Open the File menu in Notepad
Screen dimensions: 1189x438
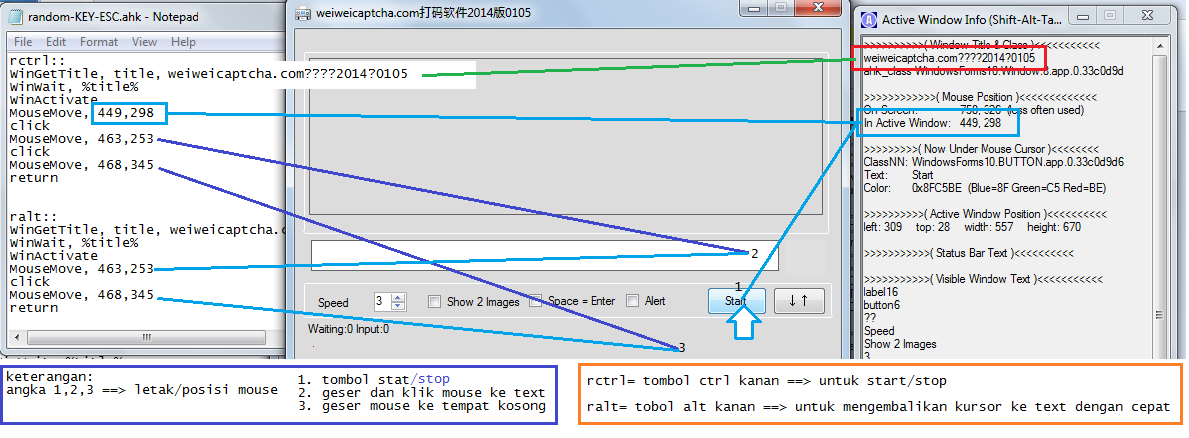click(23, 42)
